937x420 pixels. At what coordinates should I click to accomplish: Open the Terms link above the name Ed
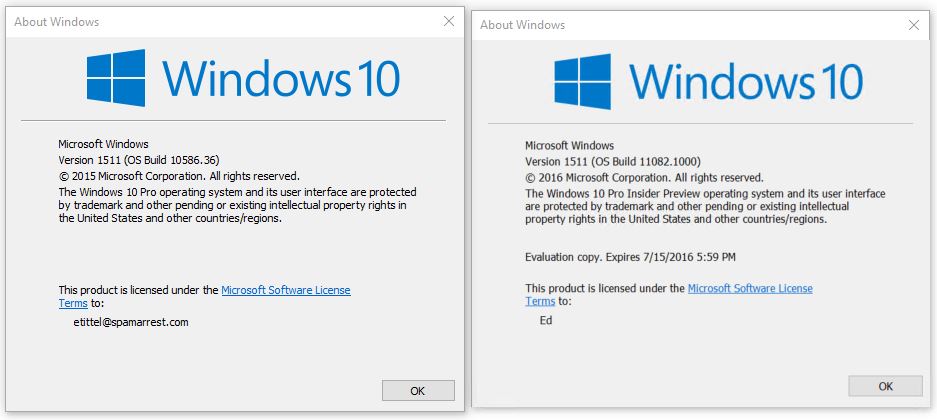(x=540, y=301)
